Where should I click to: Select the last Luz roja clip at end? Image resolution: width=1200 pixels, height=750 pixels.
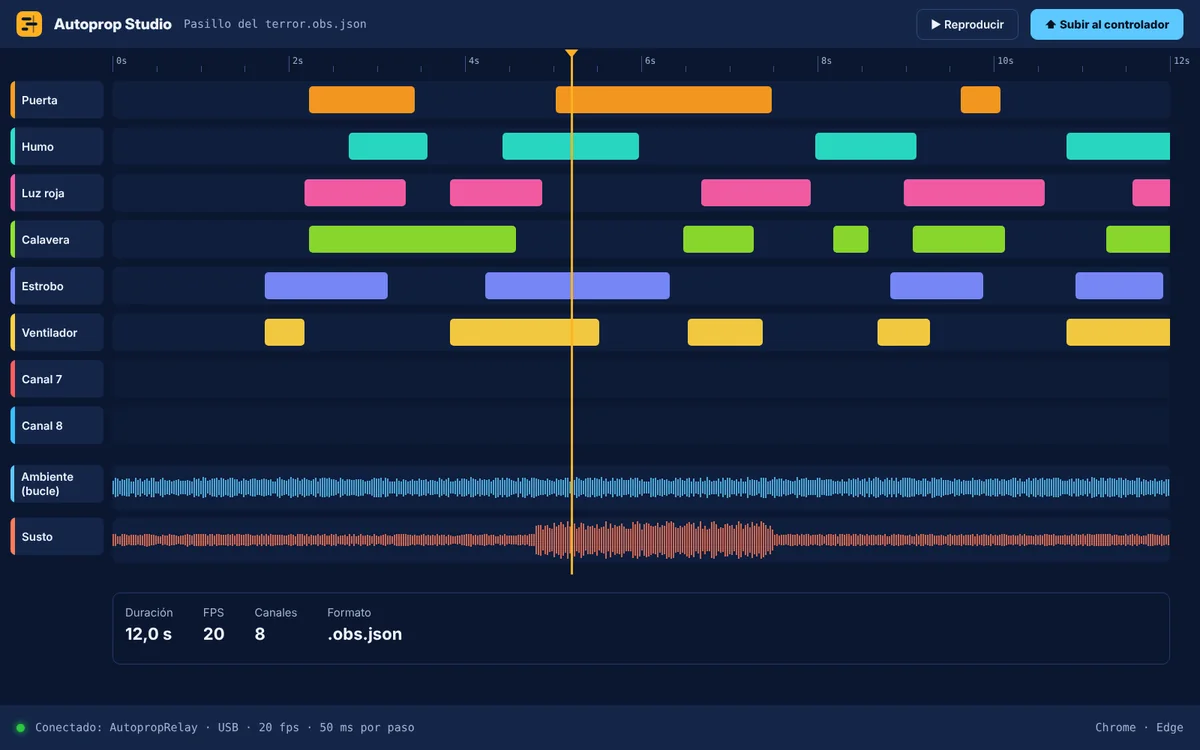(x=1151, y=193)
